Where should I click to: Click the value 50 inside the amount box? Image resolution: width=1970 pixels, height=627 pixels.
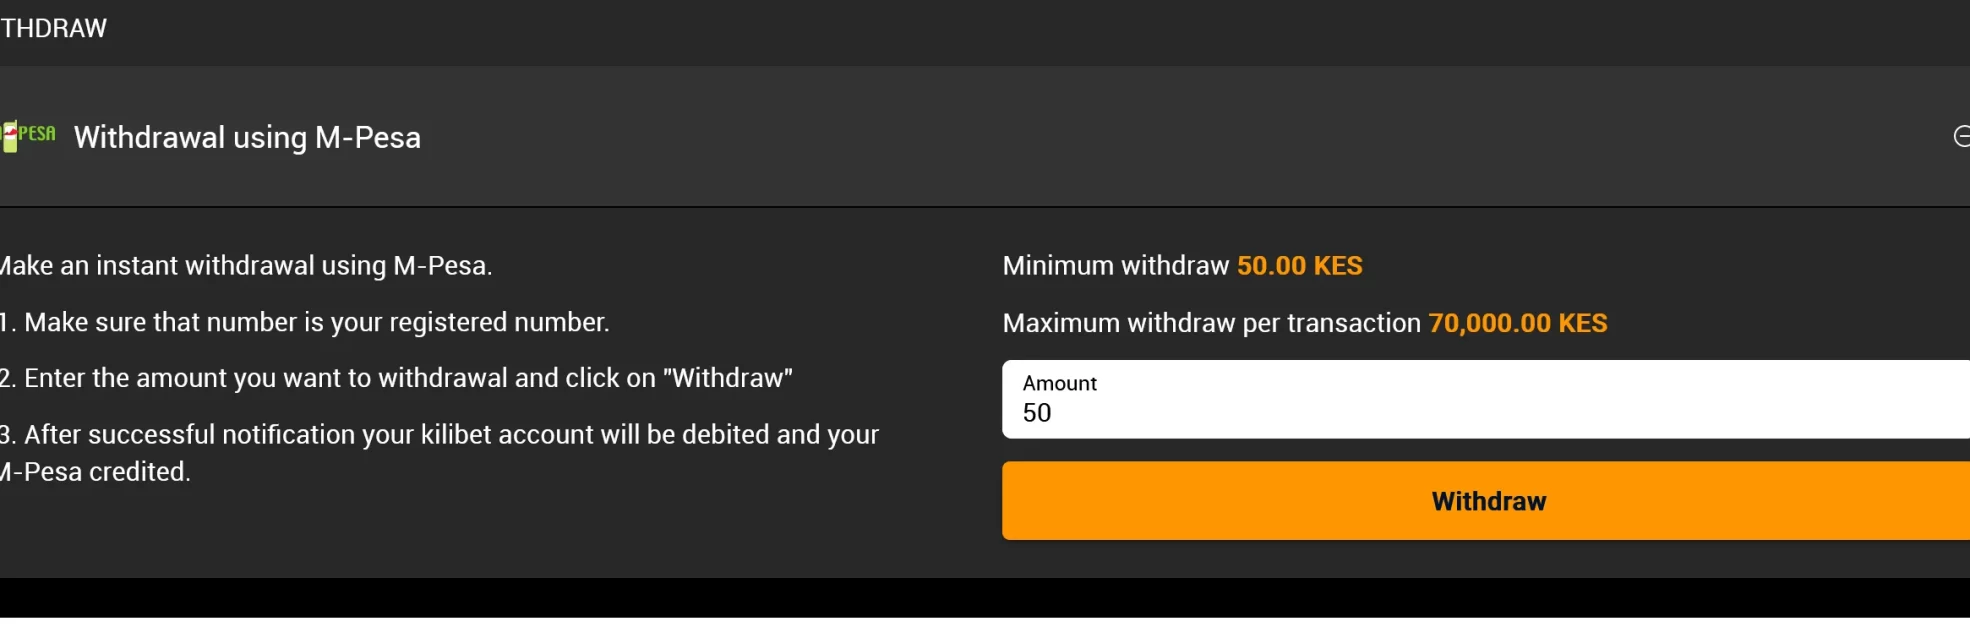click(x=1036, y=413)
